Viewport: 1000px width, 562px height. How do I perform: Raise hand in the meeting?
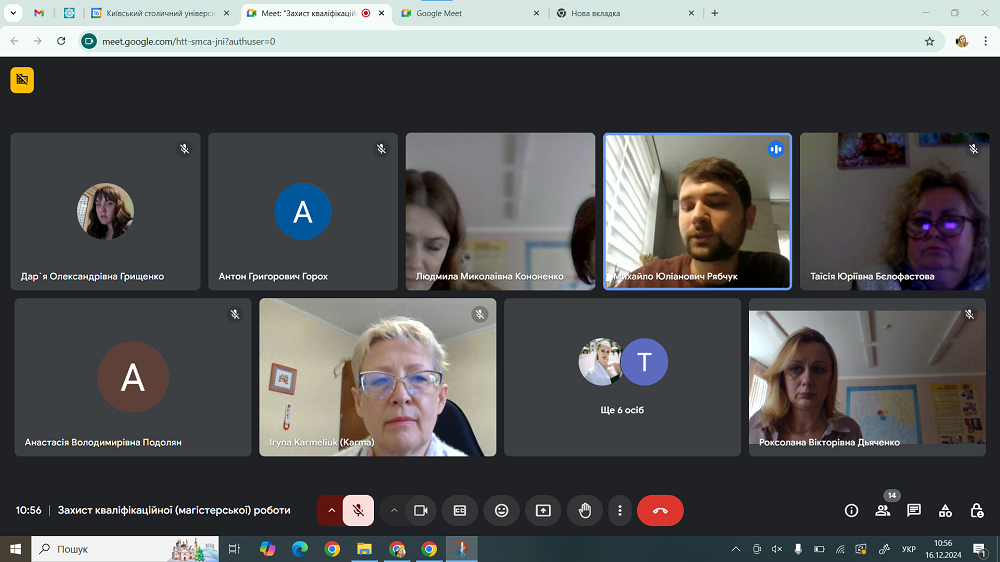click(x=585, y=510)
